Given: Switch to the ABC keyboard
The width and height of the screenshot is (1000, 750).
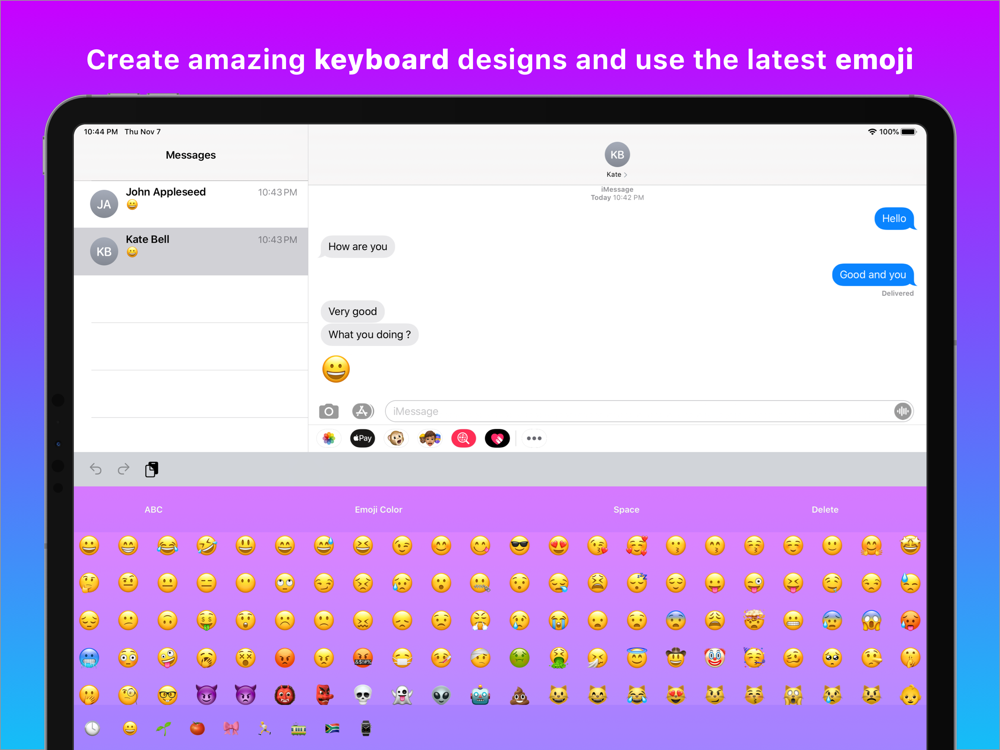Looking at the screenshot, I should [154, 510].
